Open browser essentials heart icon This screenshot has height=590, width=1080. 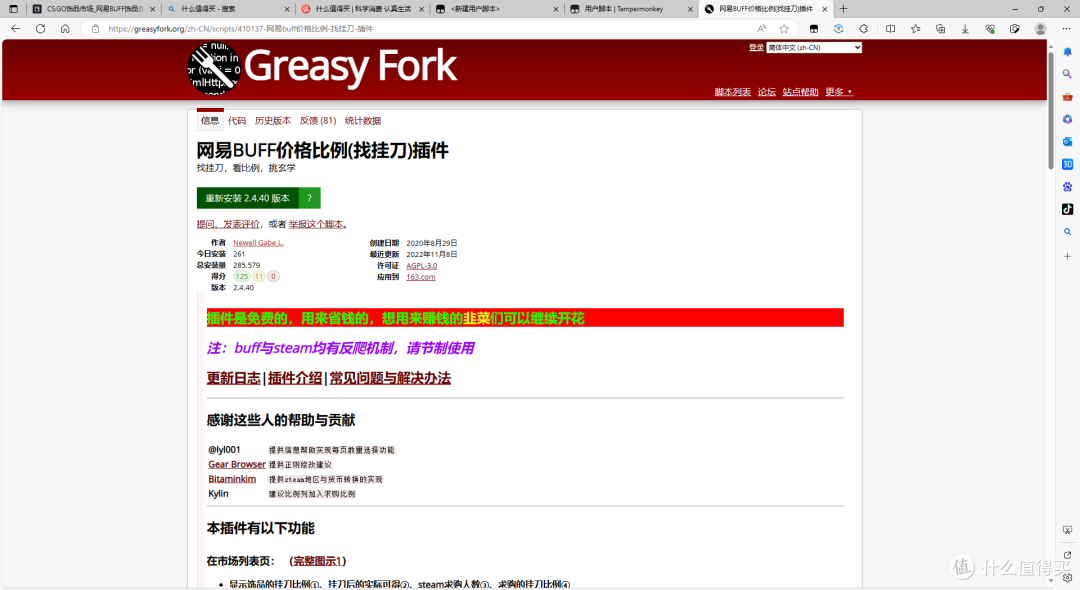tap(990, 29)
